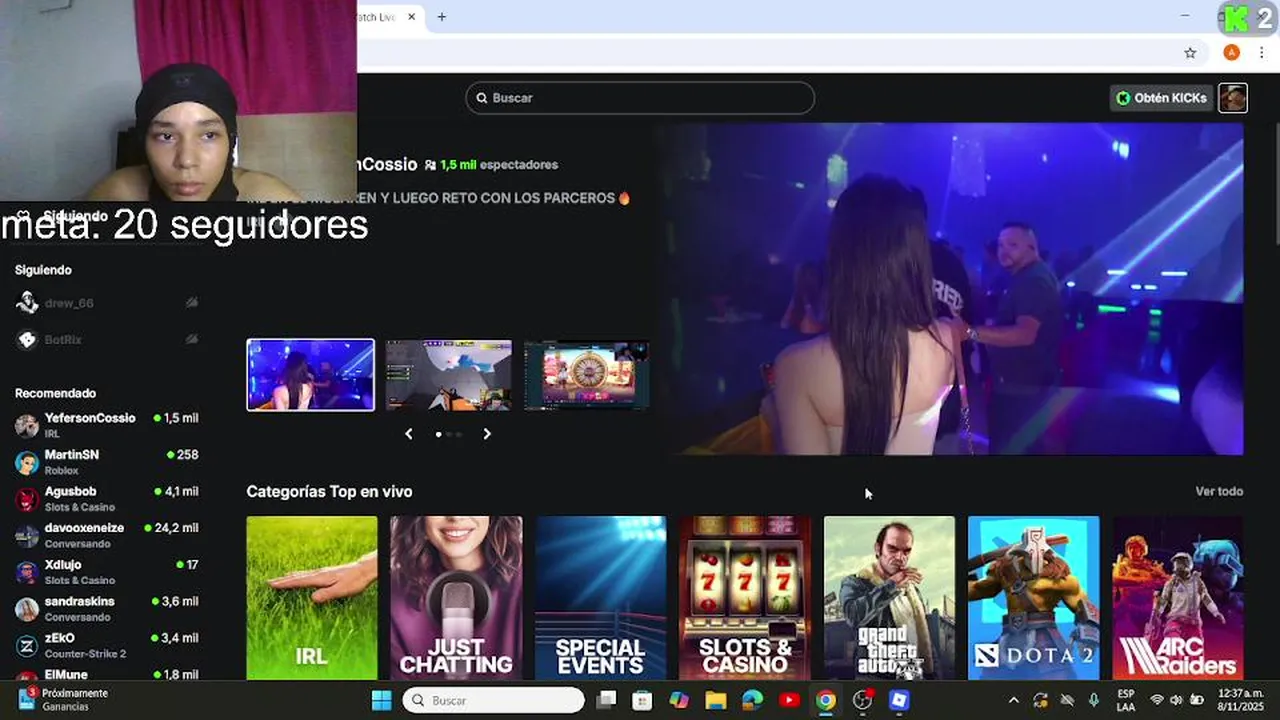Open zEkO recommended channel
This screenshot has height=720, width=1280.
tap(107, 645)
